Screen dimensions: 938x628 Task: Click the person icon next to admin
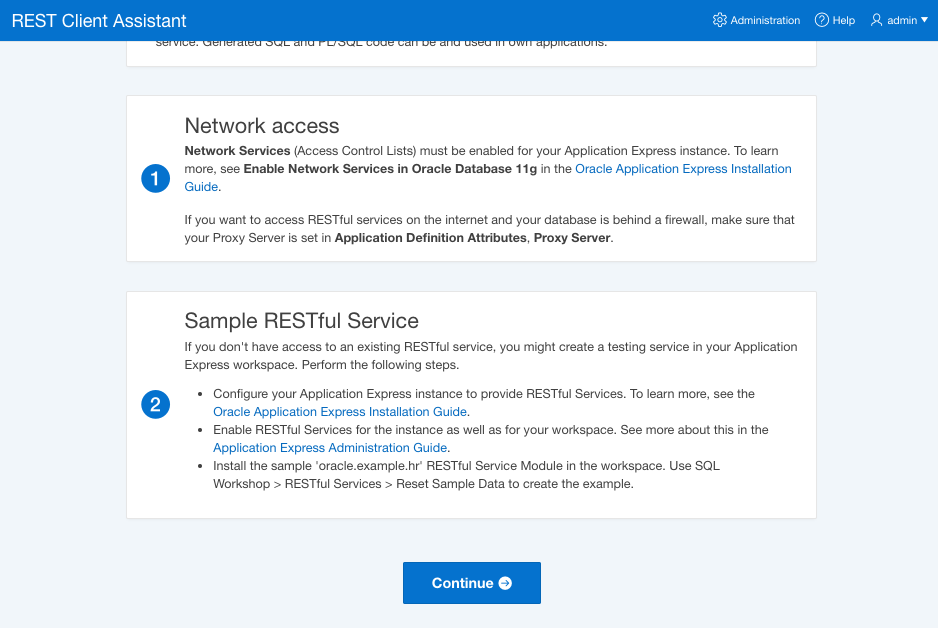coord(874,20)
